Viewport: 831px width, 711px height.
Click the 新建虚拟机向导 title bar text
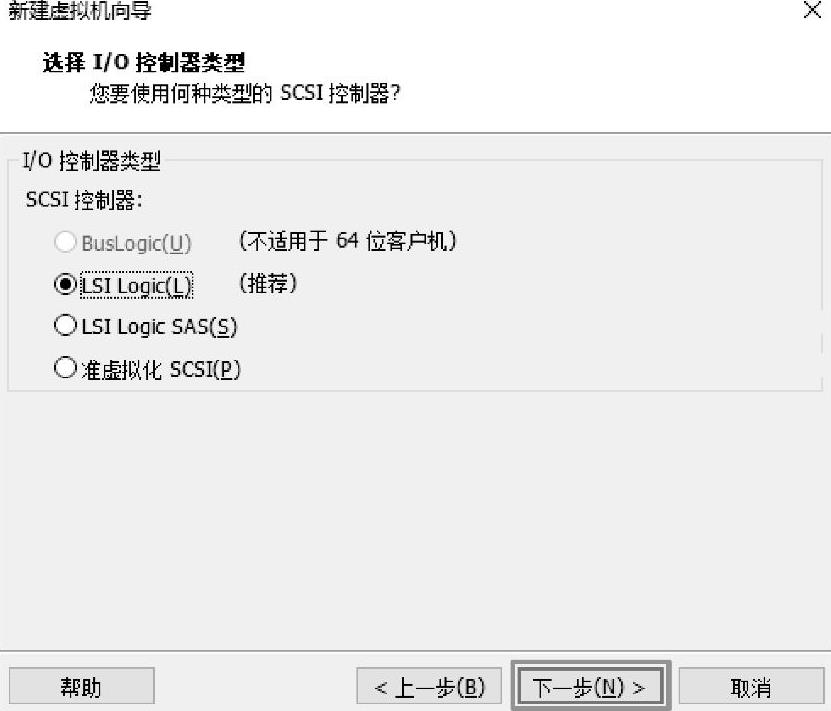coord(80,11)
